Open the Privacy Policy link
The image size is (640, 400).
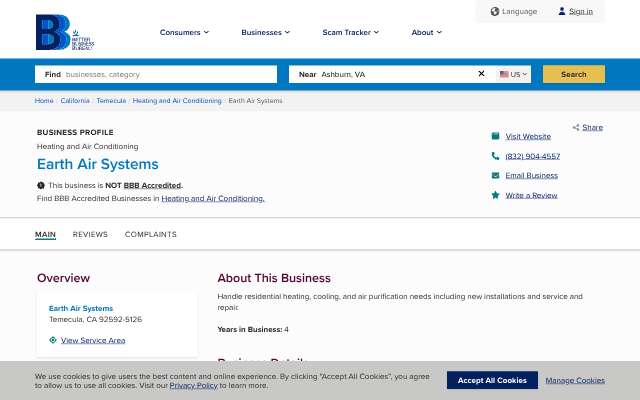(x=193, y=385)
